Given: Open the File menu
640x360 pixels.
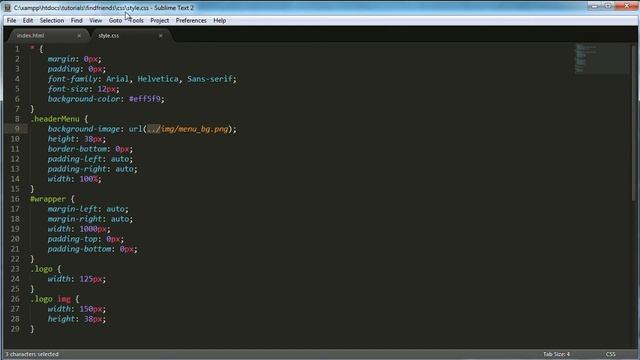Looking at the screenshot, I should 11,20.
